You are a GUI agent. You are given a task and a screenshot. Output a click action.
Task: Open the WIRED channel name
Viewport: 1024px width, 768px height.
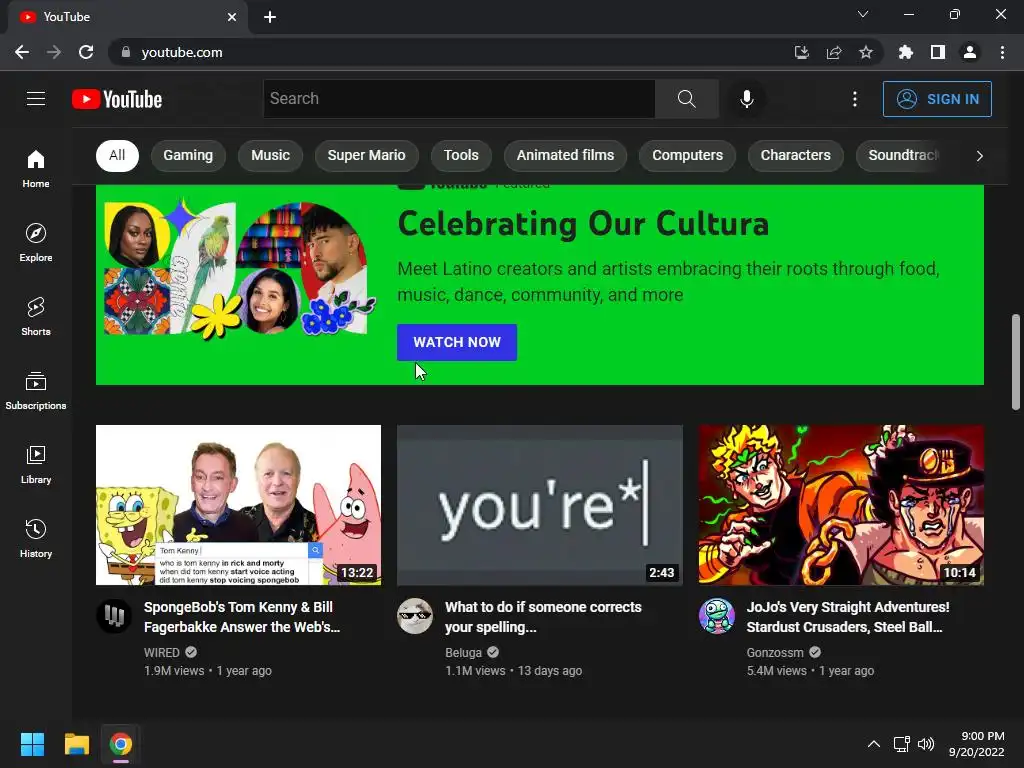pos(161,652)
